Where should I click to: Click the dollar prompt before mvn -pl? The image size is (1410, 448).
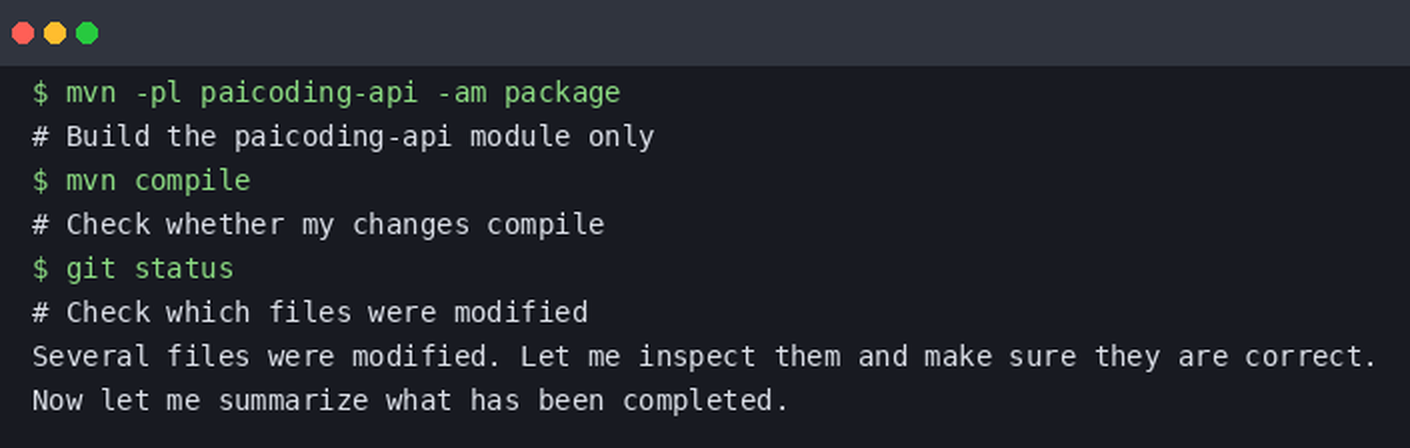tap(40, 93)
